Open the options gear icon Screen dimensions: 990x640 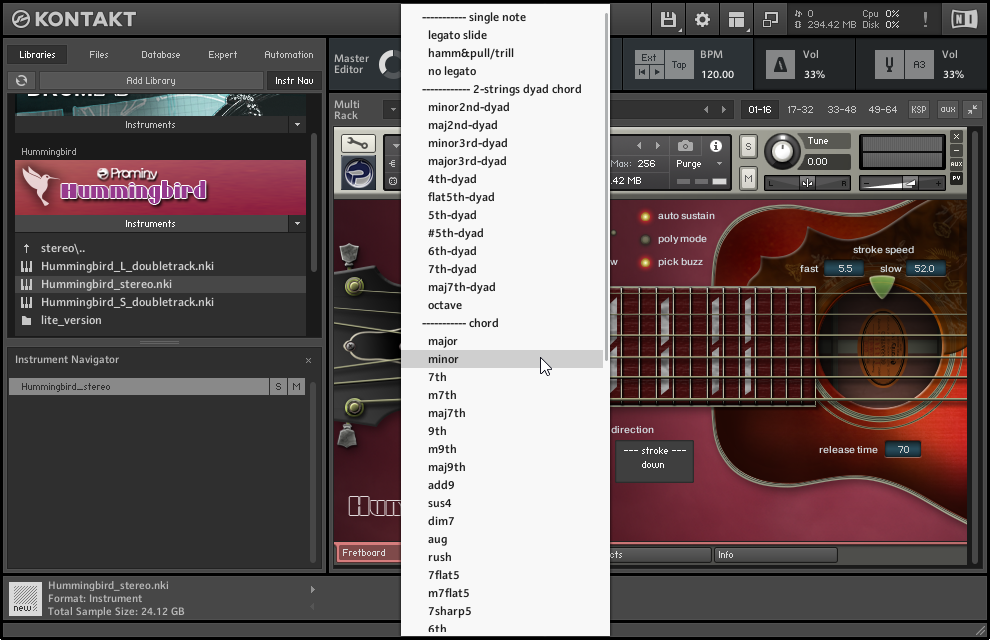(702, 20)
